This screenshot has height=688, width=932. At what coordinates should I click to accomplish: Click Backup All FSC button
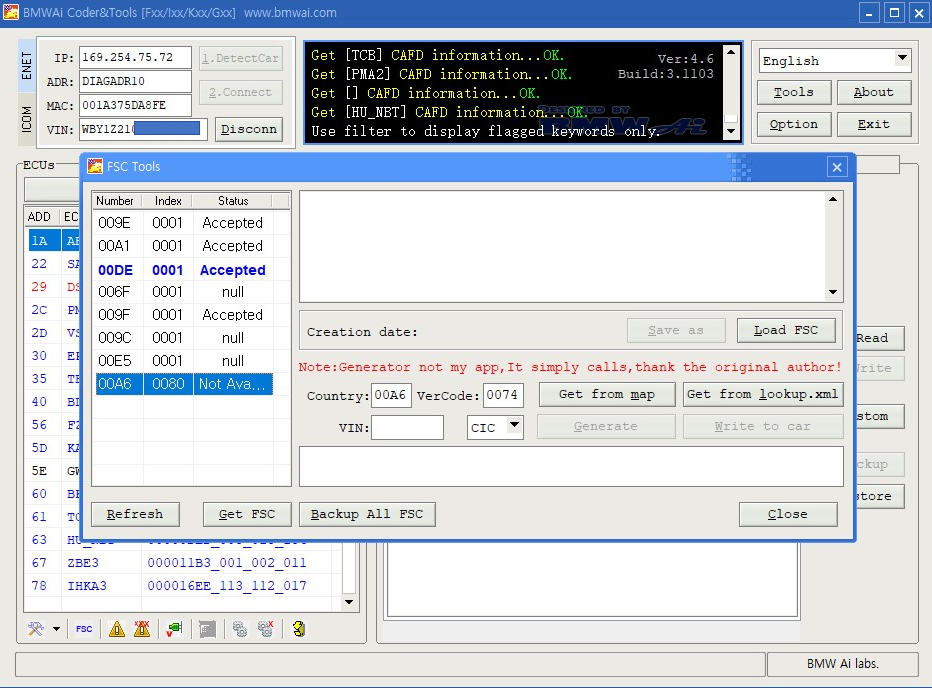pyautogui.click(x=367, y=514)
